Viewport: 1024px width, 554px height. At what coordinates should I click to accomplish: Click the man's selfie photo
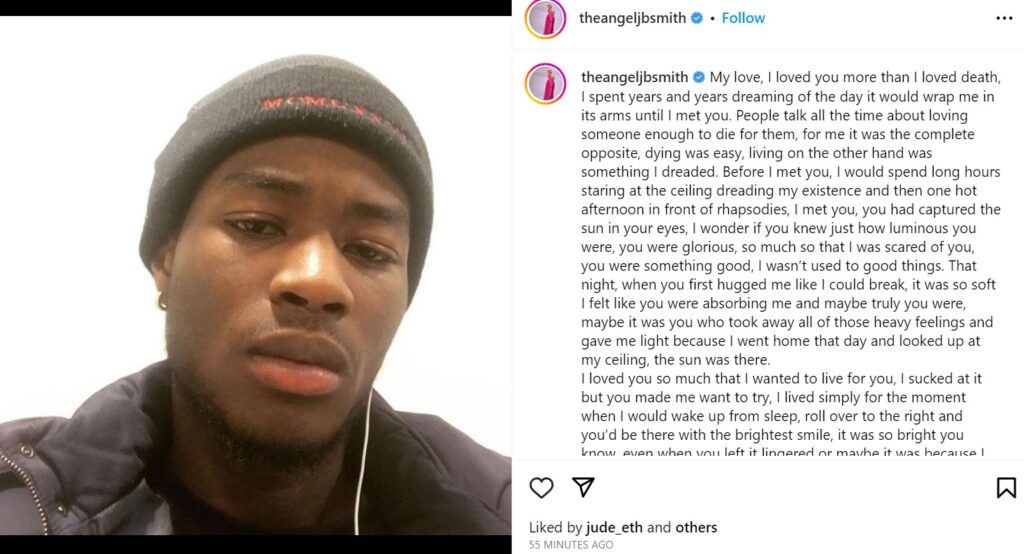(x=255, y=275)
